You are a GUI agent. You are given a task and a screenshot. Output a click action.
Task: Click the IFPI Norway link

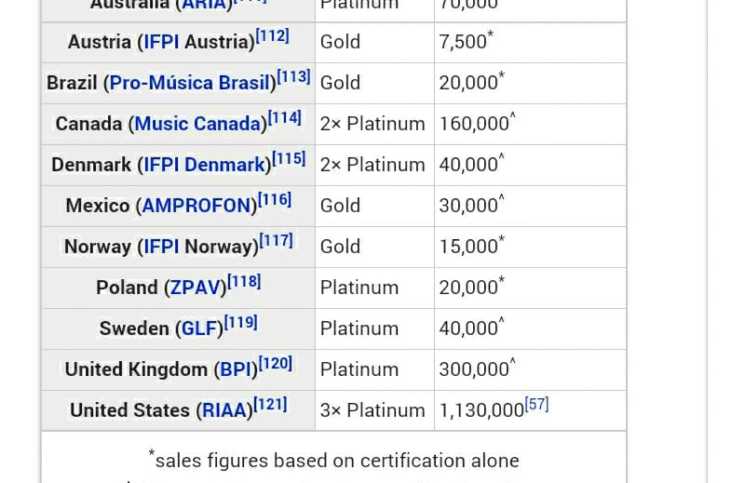[199, 247]
